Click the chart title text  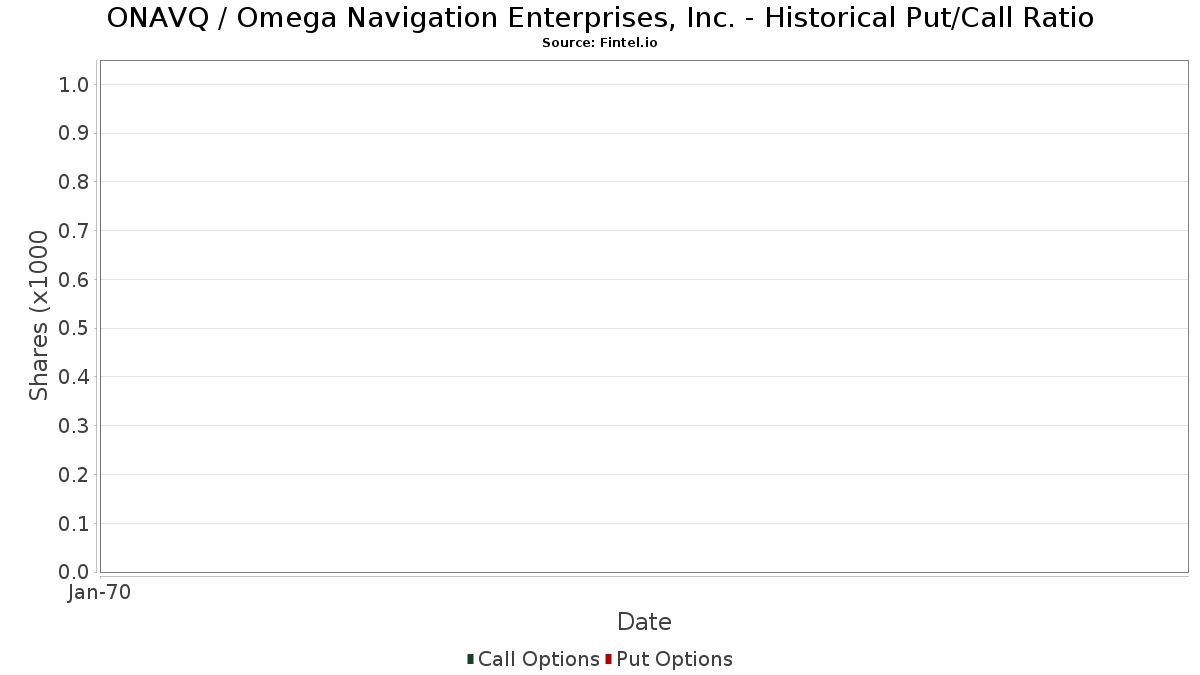(x=600, y=18)
